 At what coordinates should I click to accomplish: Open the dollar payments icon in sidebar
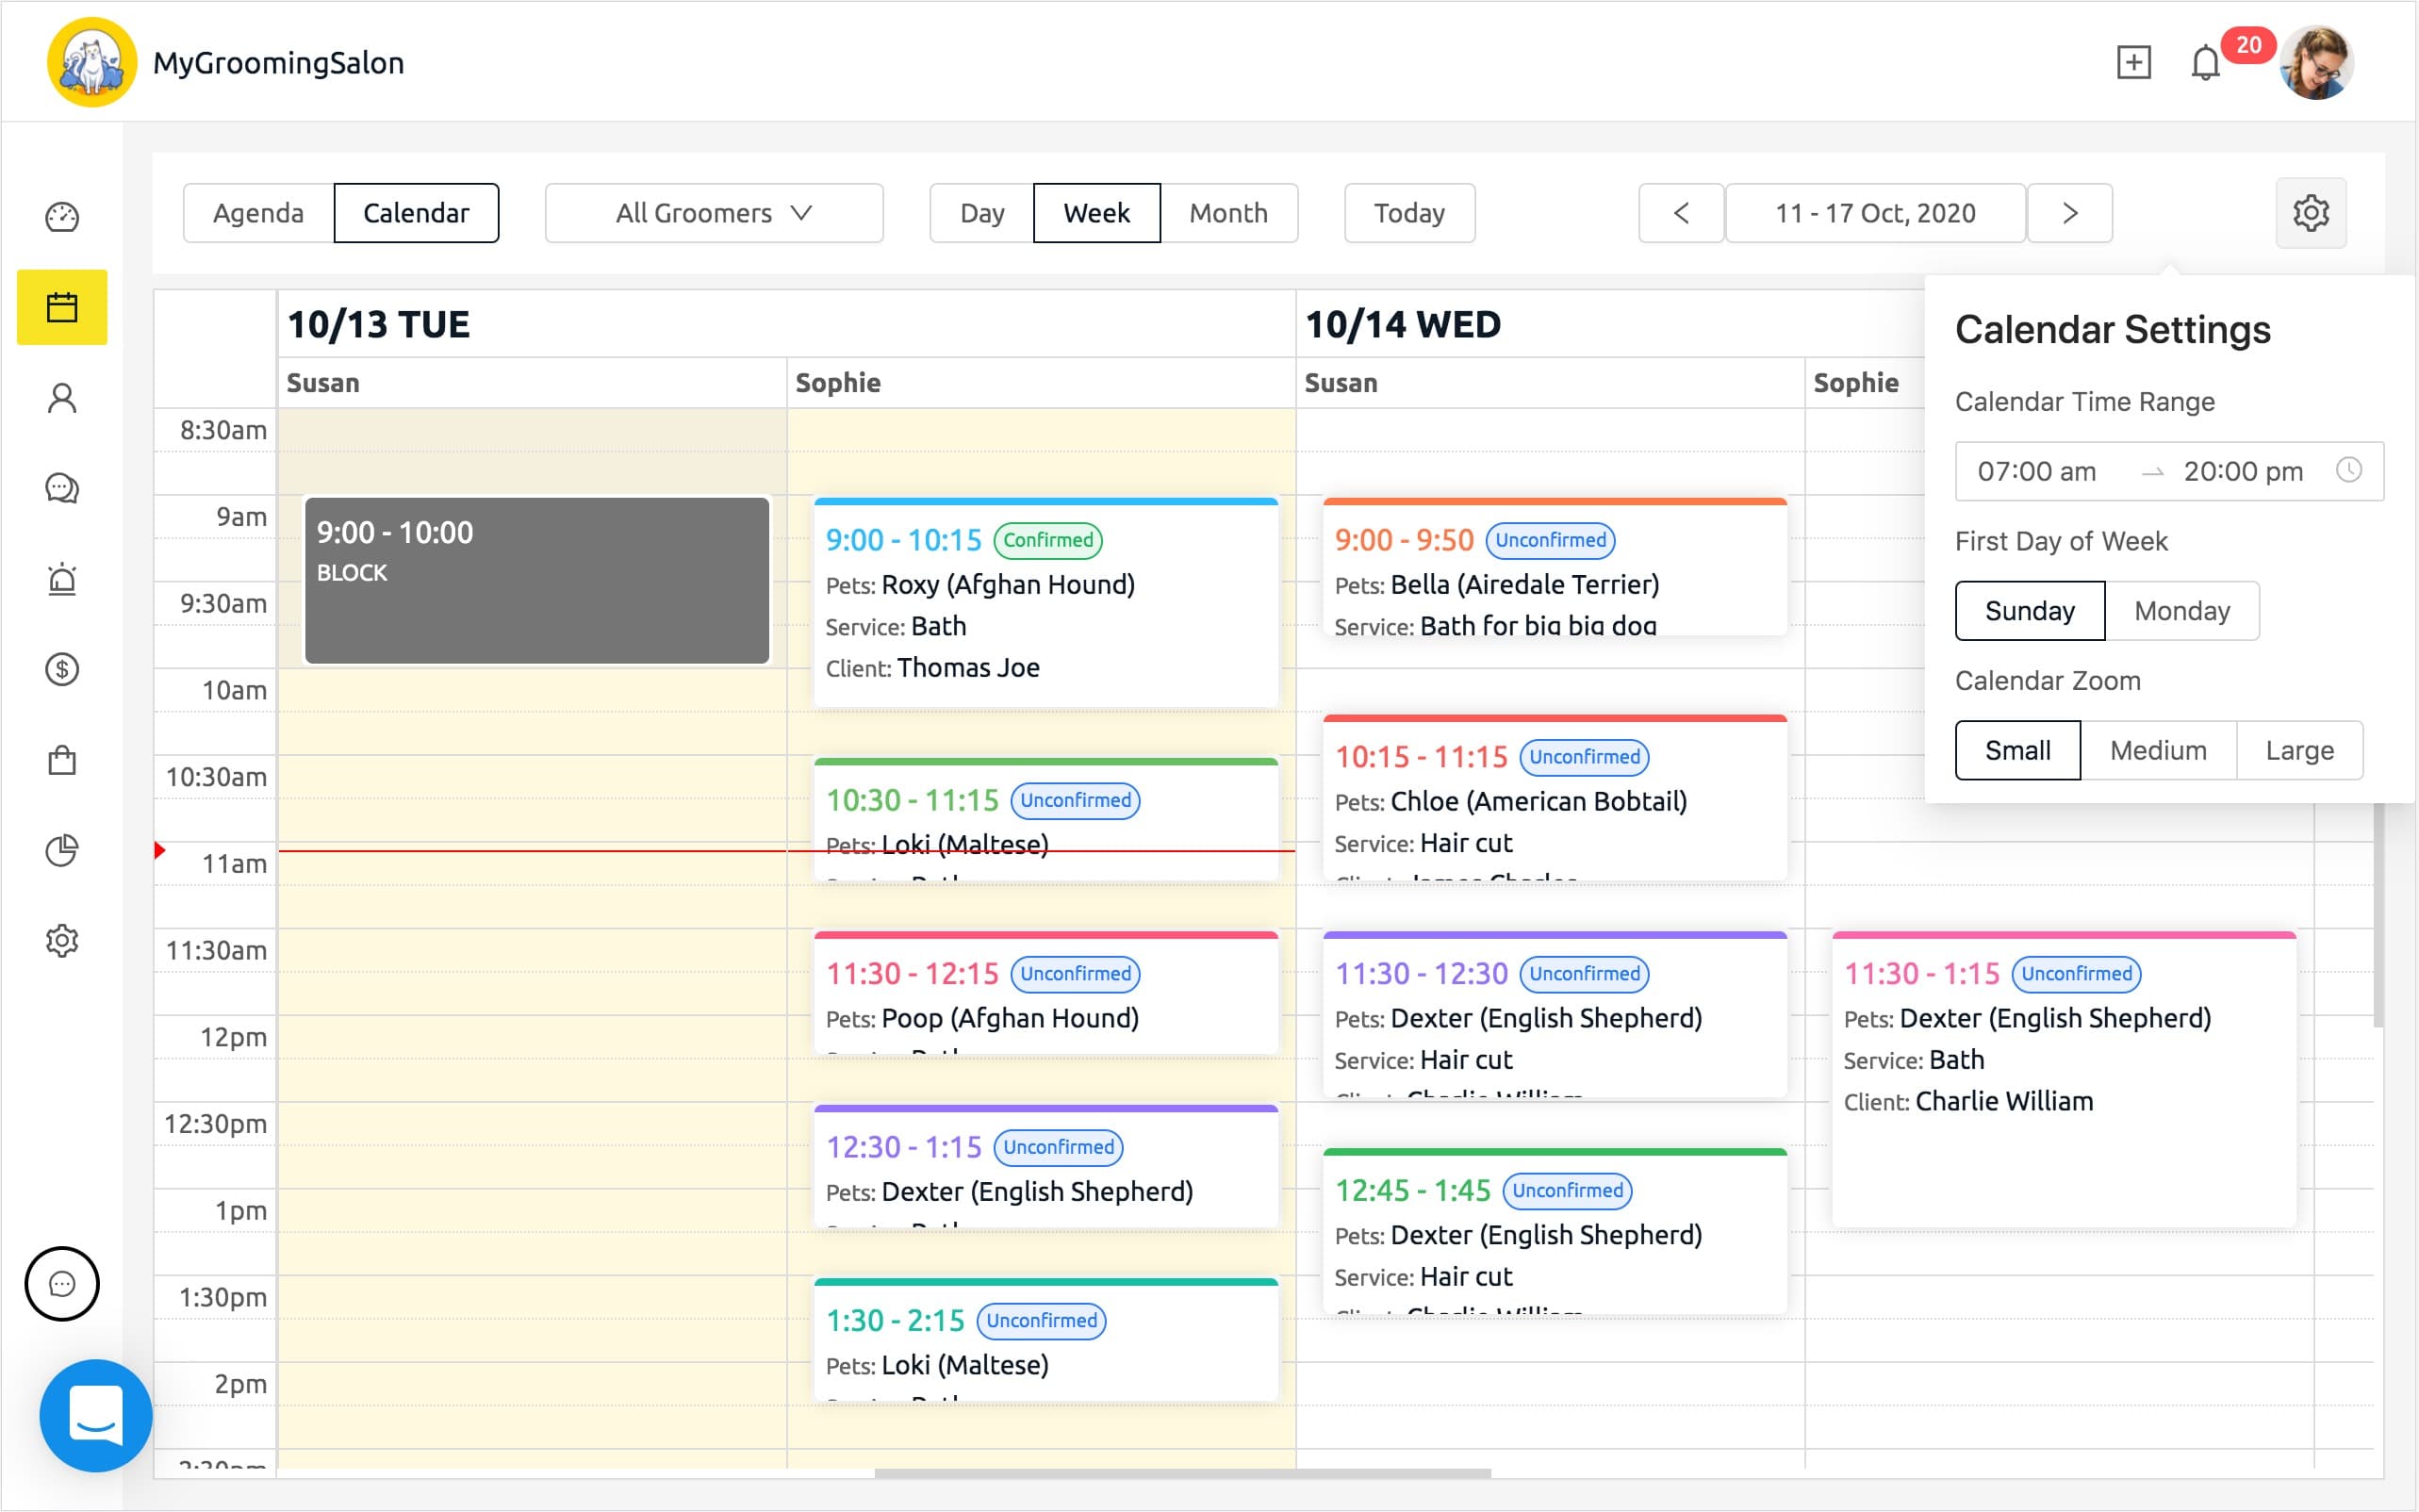coord(62,669)
